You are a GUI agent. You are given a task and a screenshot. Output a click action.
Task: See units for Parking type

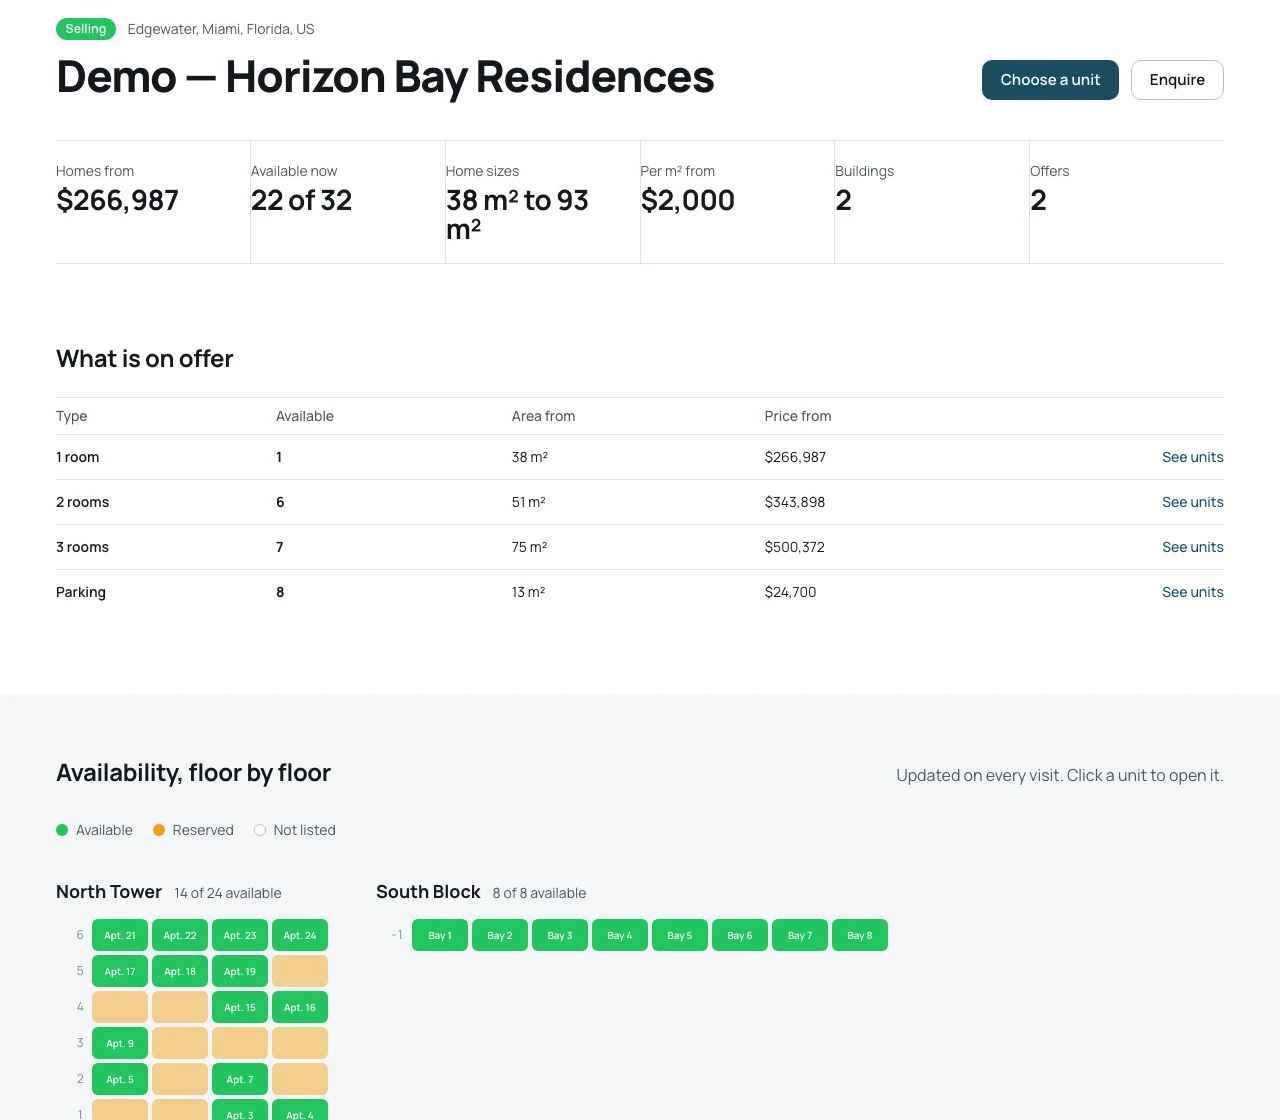(1192, 592)
